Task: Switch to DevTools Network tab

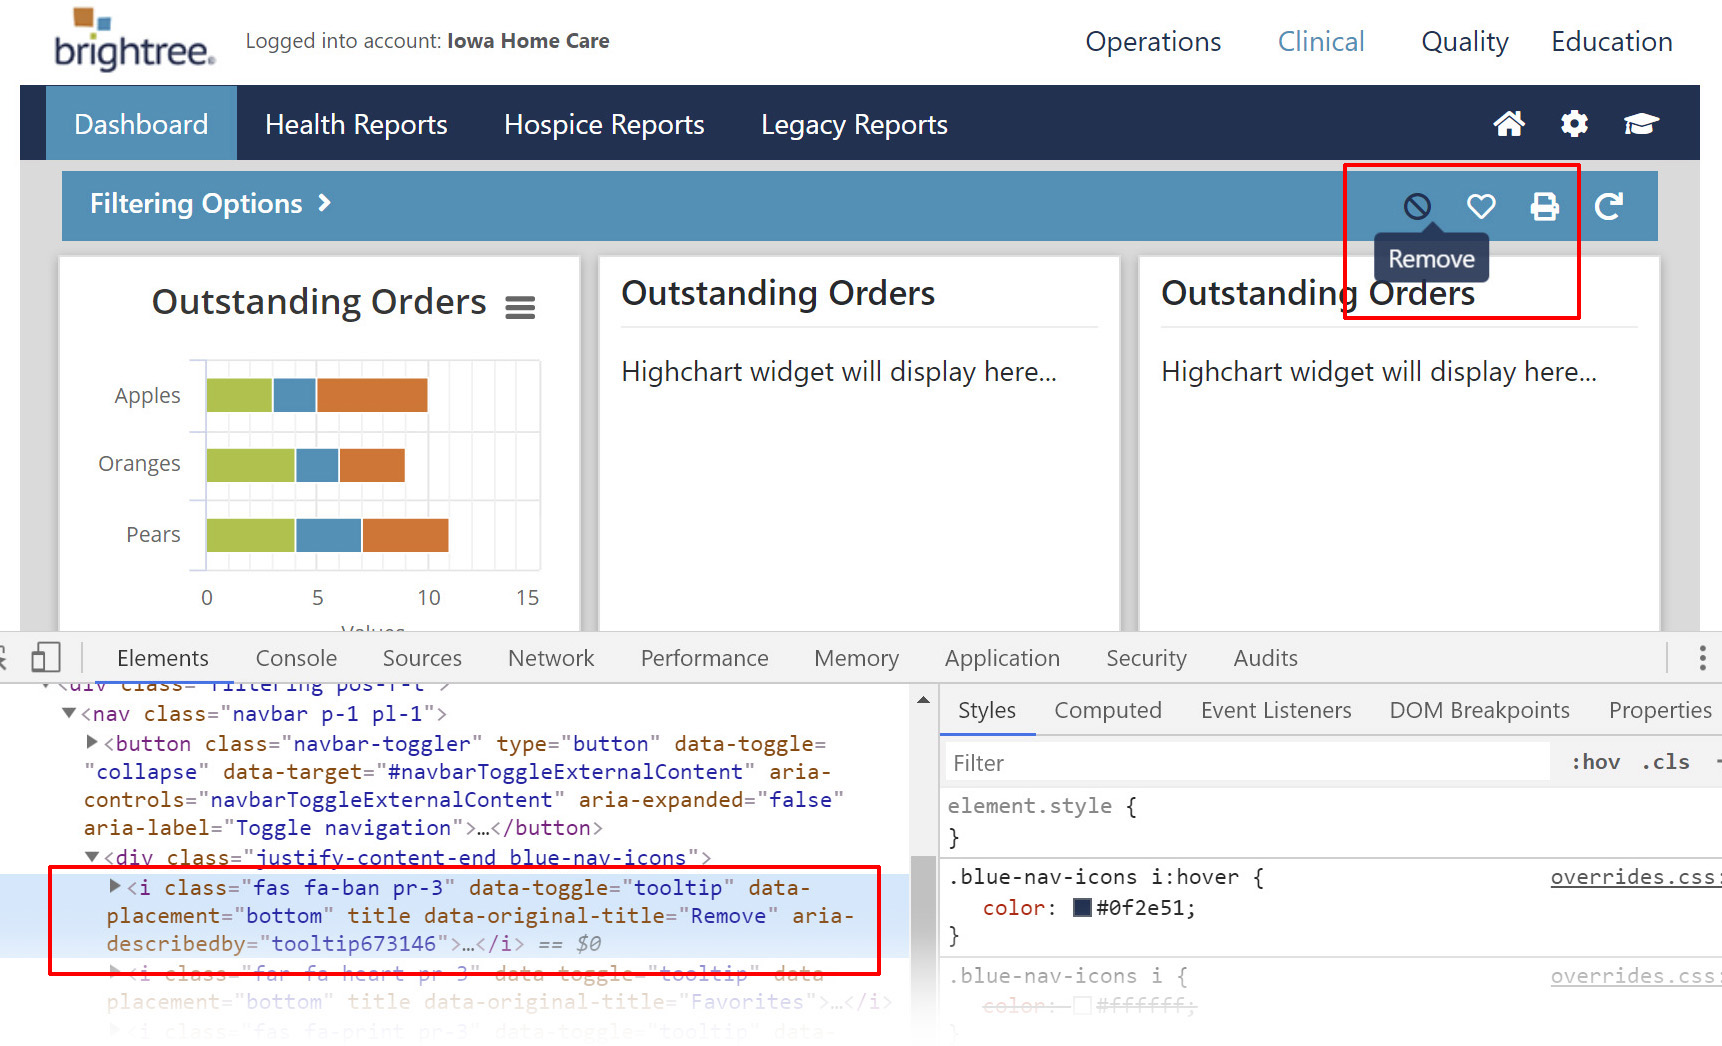Action: pos(551,658)
